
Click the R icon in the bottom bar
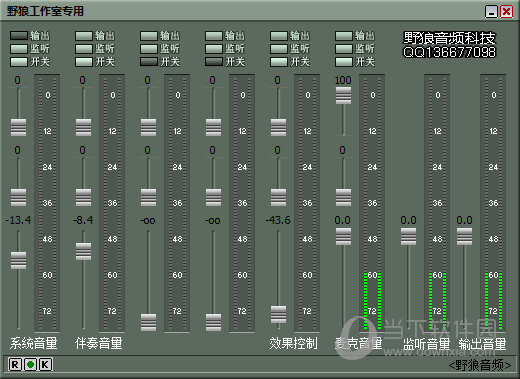pyautogui.click(x=15, y=364)
